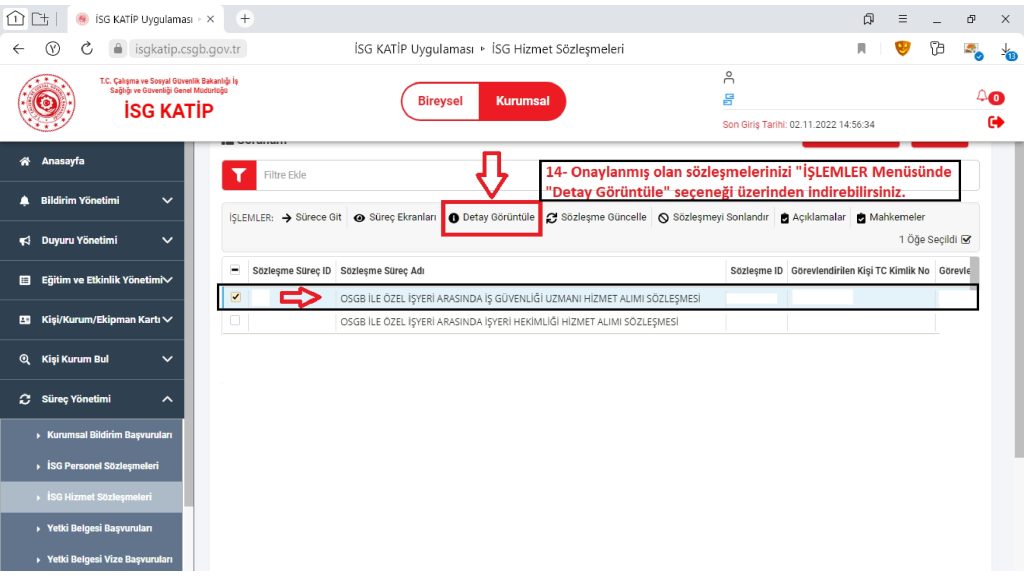Toggle the select-all checkbox in table header

235,270
